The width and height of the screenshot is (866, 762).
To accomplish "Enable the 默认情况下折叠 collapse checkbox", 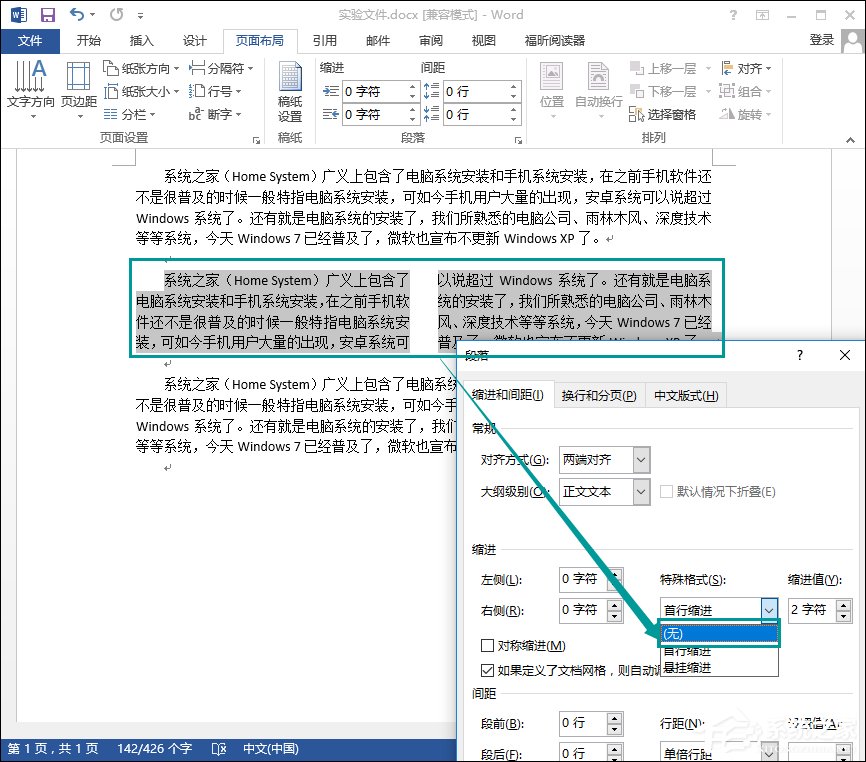I will 667,491.
